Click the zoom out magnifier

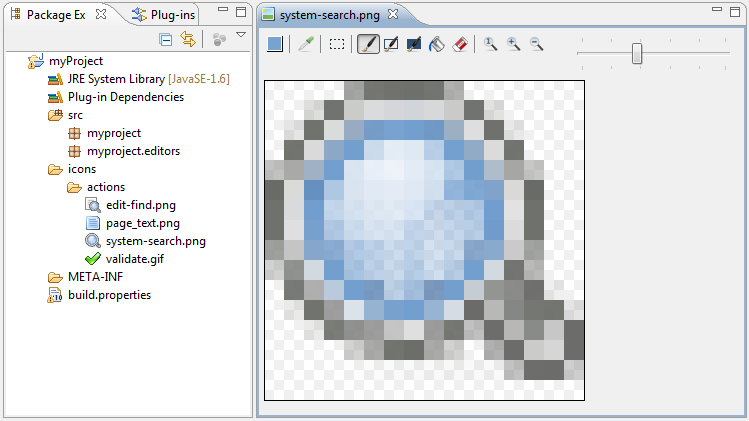[x=536, y=44]
